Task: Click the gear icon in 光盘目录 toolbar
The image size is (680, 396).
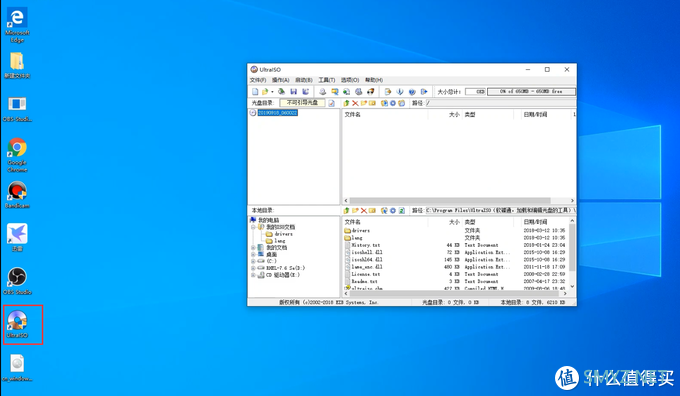Action: 393,103
